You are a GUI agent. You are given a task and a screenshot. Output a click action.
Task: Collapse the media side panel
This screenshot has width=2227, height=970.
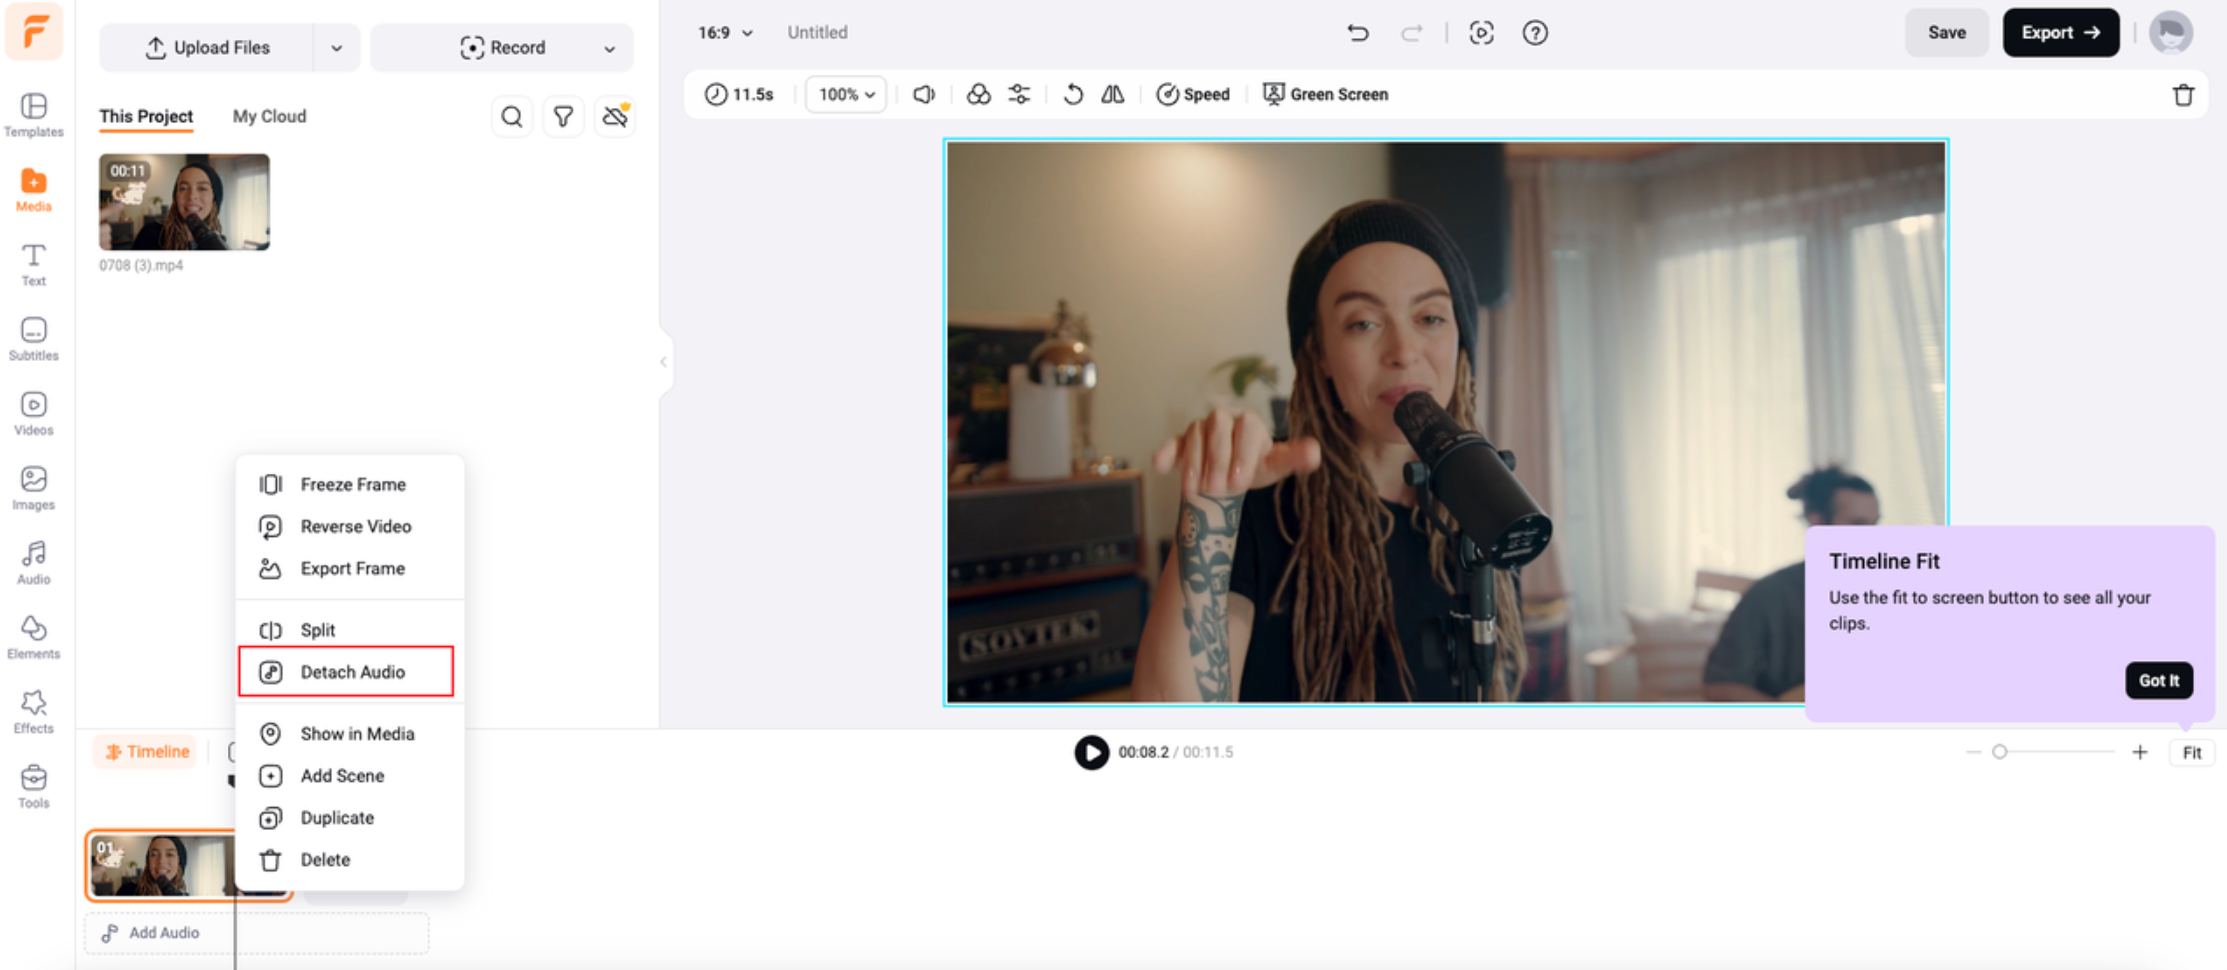tap(664, 362)
